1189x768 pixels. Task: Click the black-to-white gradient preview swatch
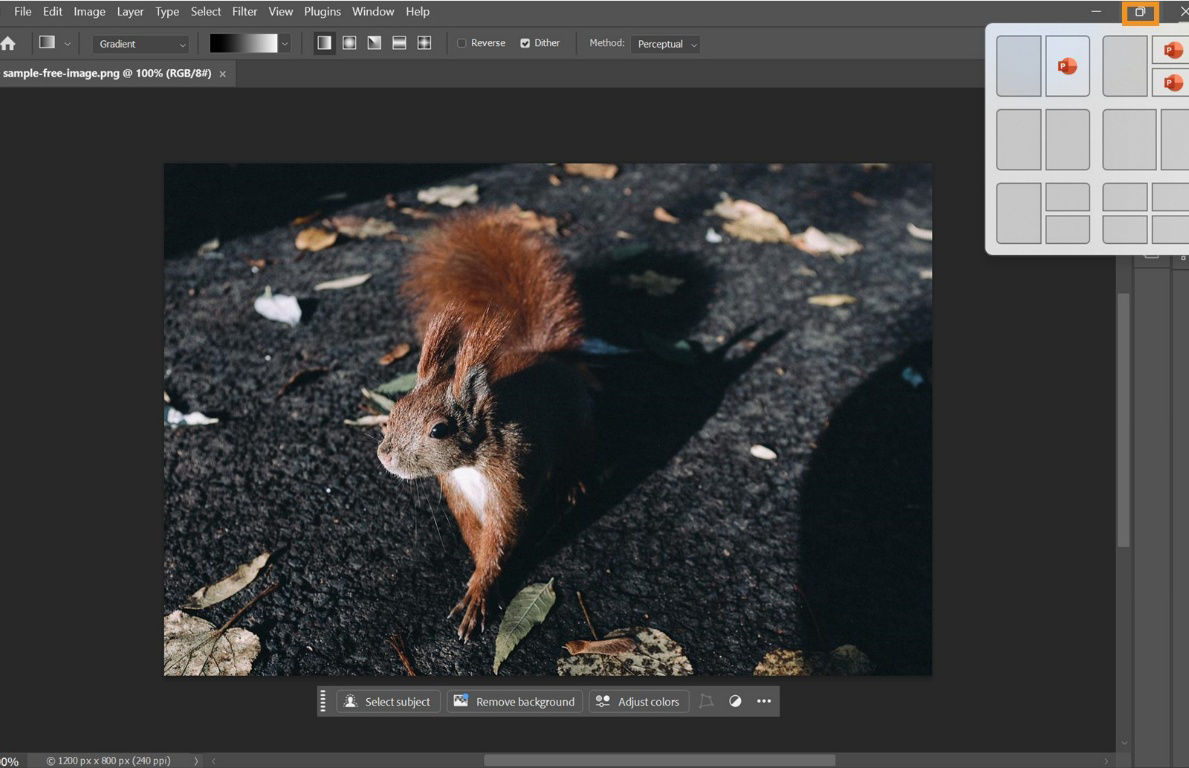pyautogui.click(x=245, y=43)
